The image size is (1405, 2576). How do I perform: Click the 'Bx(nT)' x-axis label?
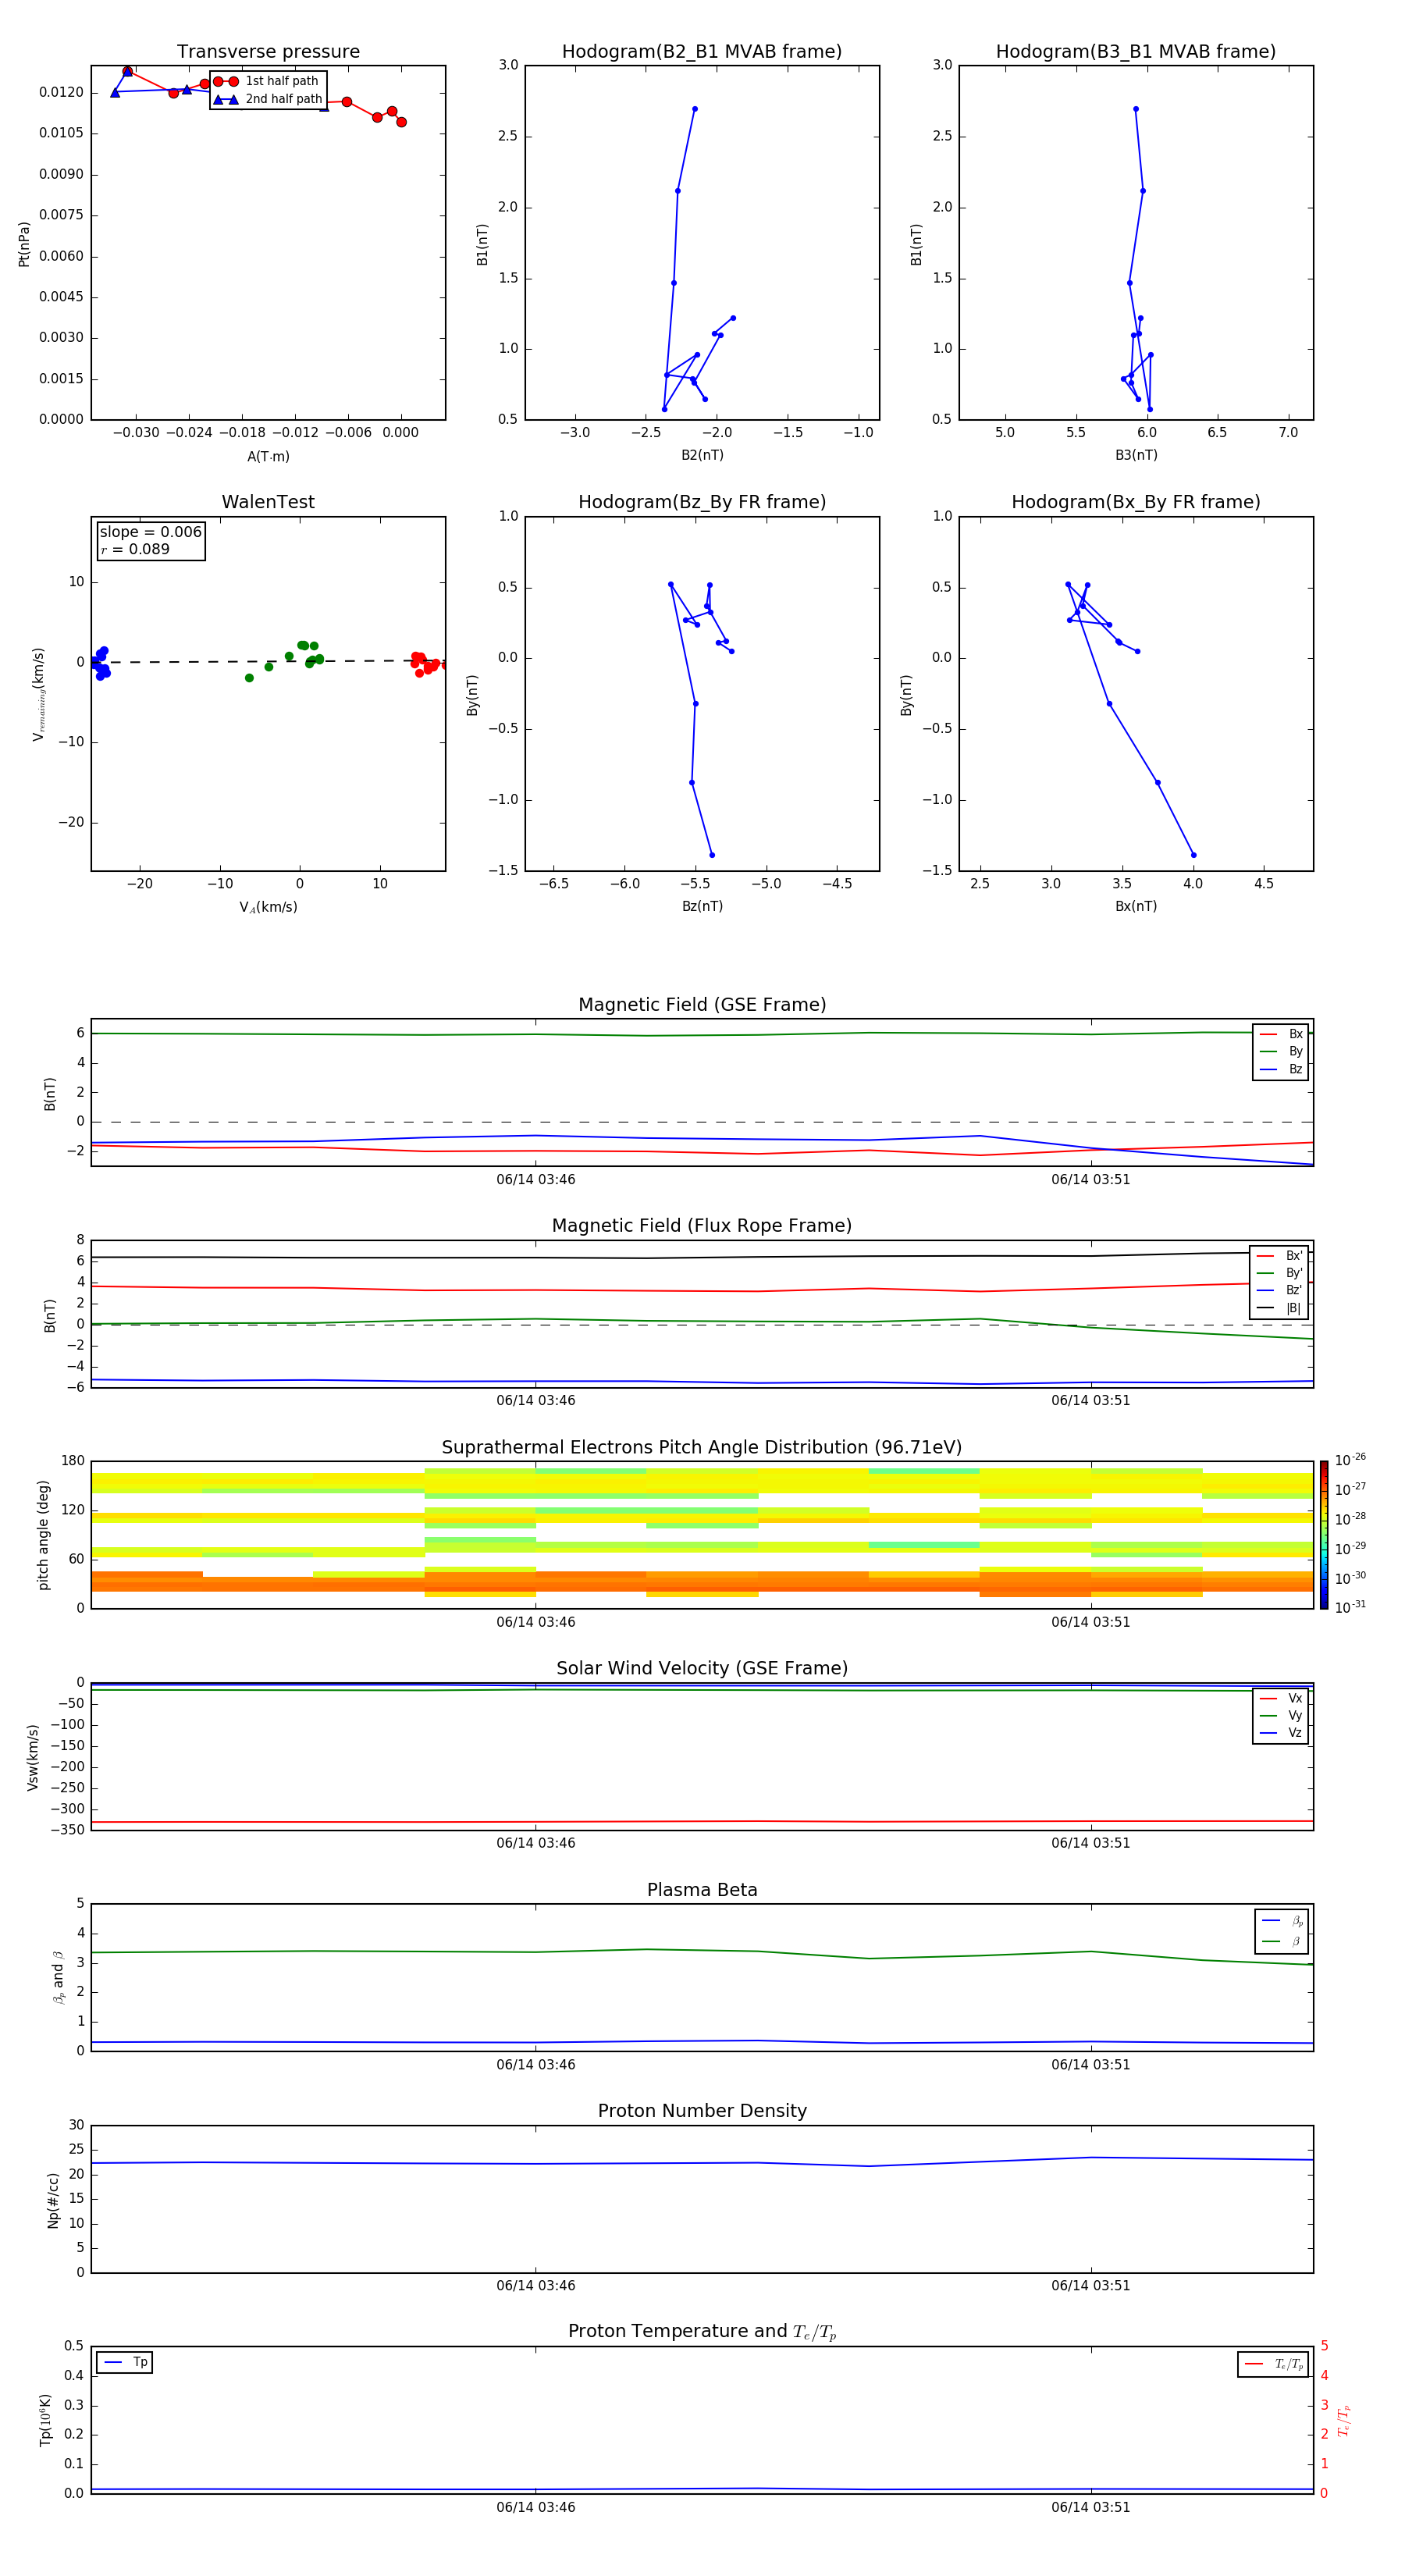[x=1136, y=906]
